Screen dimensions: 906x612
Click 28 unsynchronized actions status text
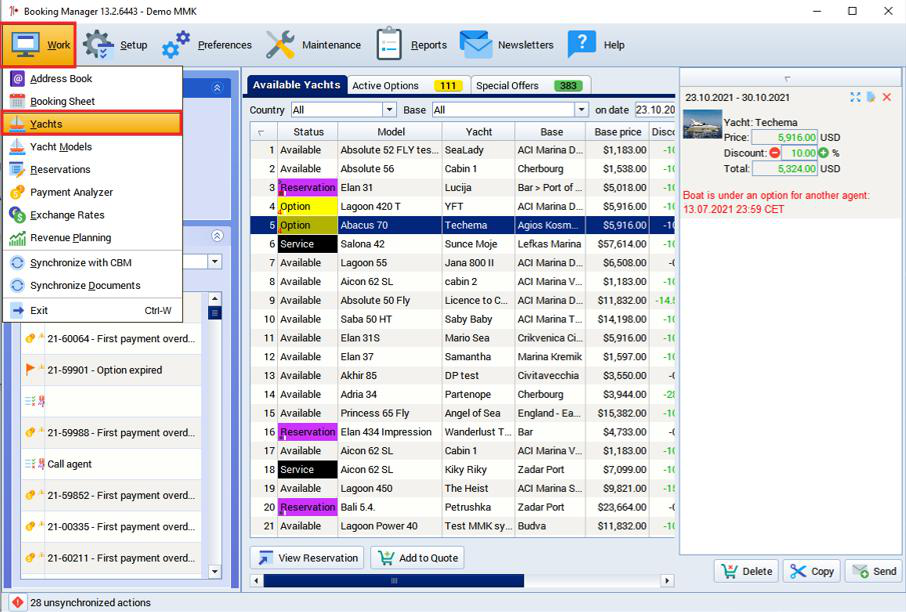91,602
